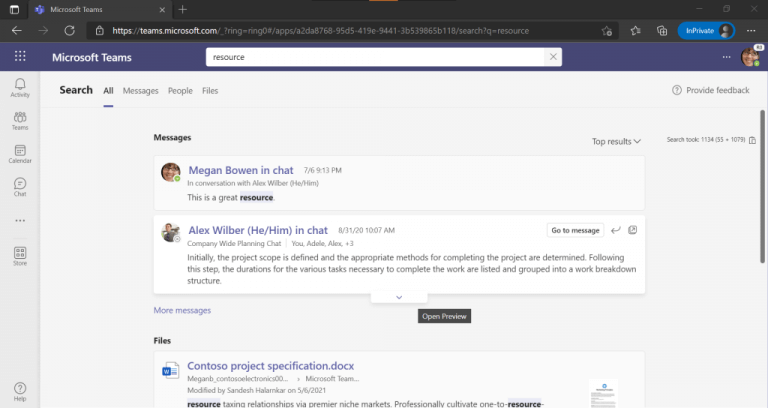The height and width of the screenshot is (408, 768).
Task: Open the Contoso document thumbnail preview
Action: pos(603,393)
